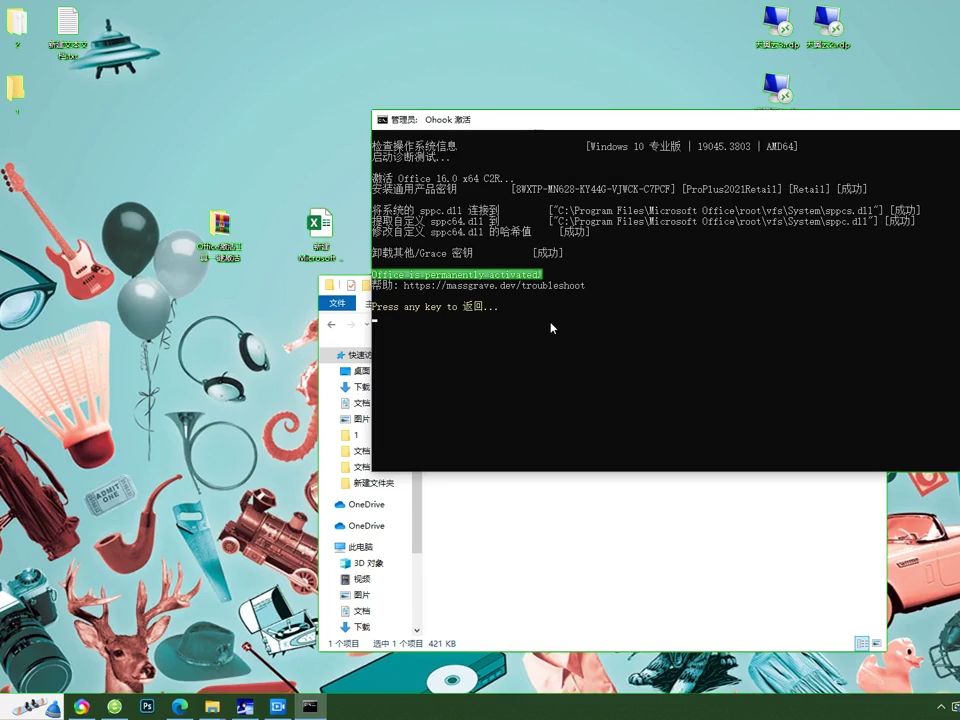Open 下载 under quick access
The height and width of the screenshot is (720, 960).
(x=355, y=387)
